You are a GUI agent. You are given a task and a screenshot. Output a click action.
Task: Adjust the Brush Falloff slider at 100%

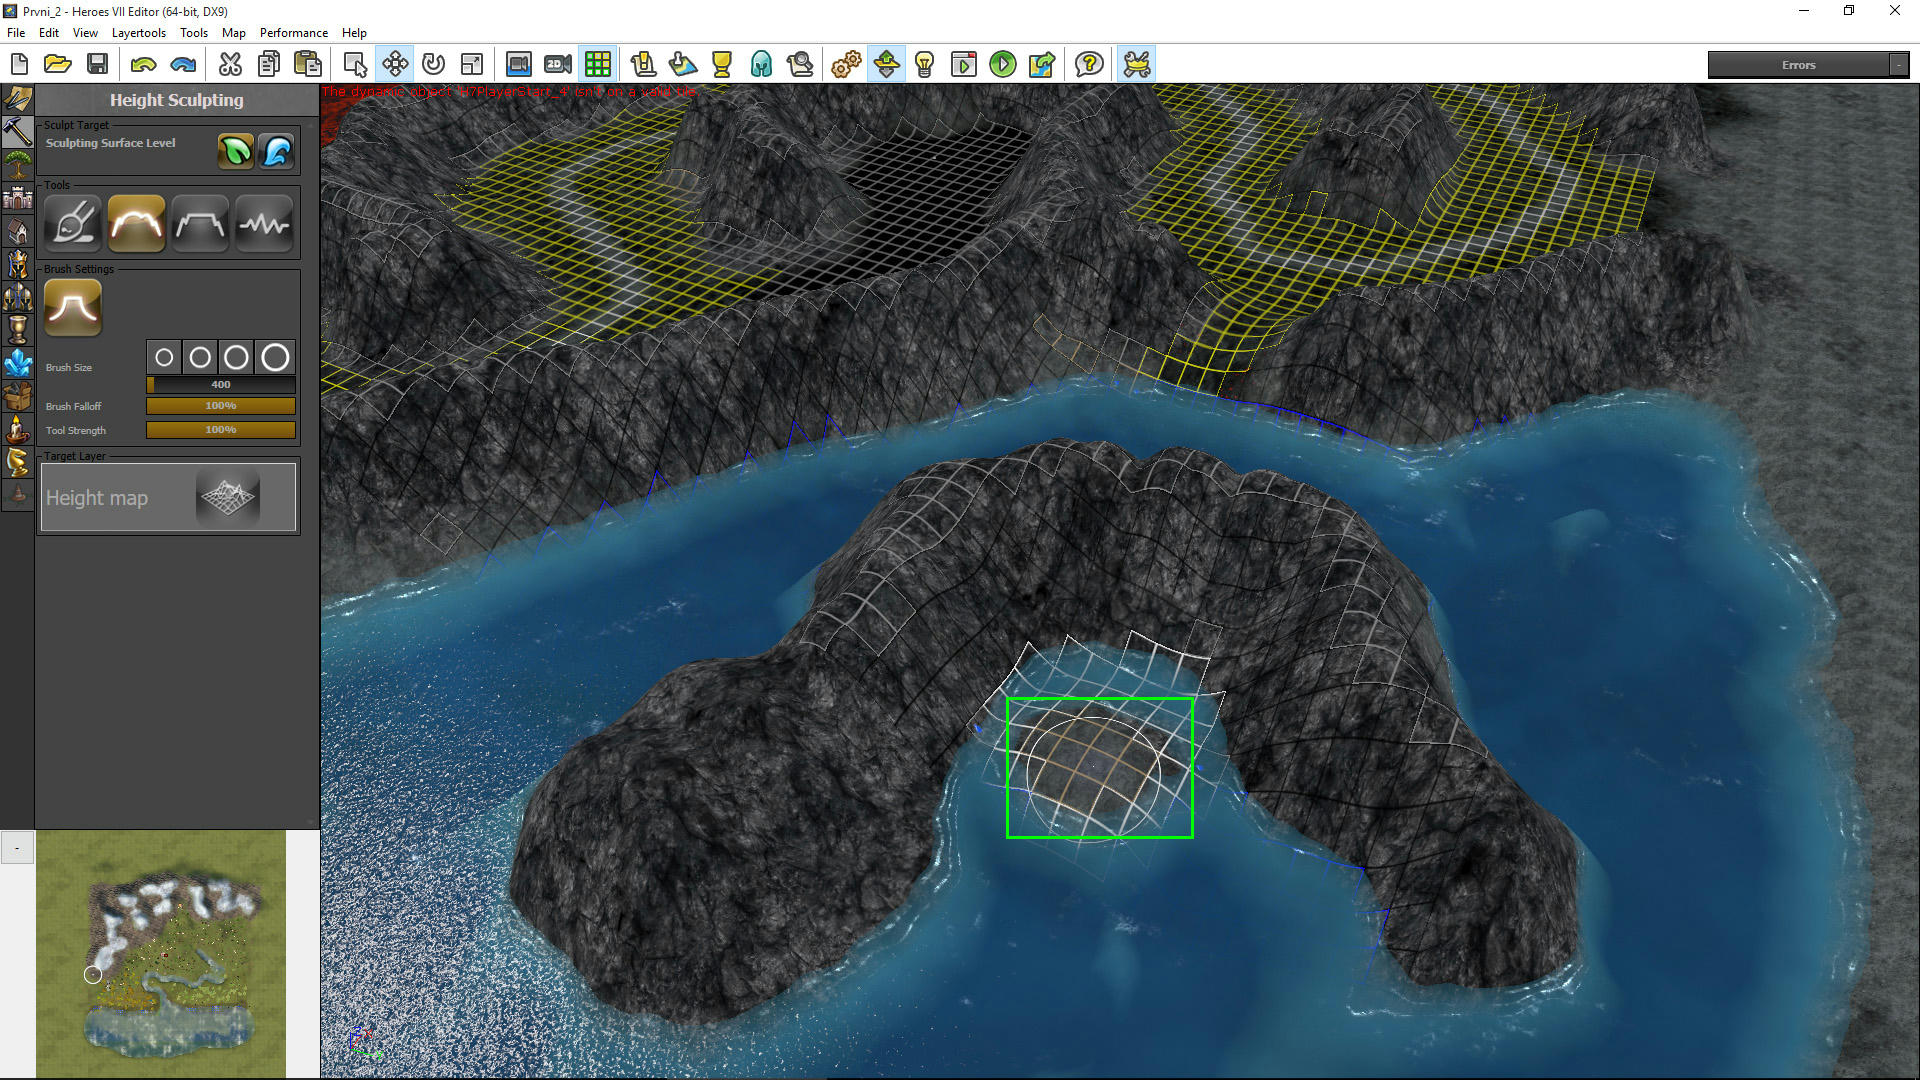(221, 406)
